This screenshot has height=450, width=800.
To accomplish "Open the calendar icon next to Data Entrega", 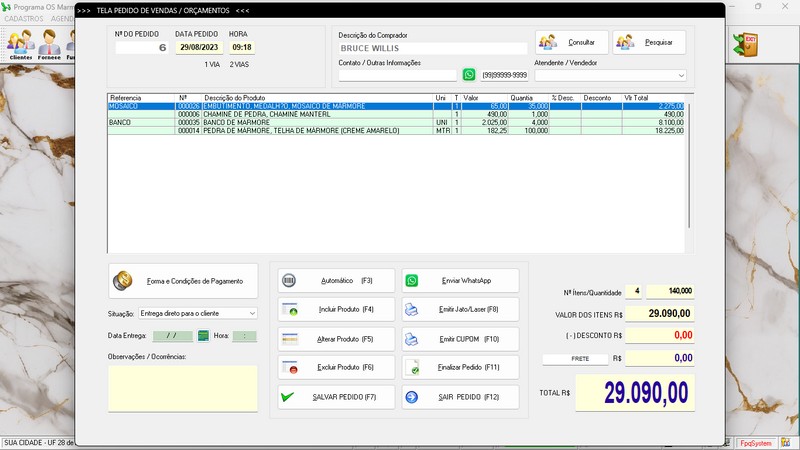I will point(203,336).
